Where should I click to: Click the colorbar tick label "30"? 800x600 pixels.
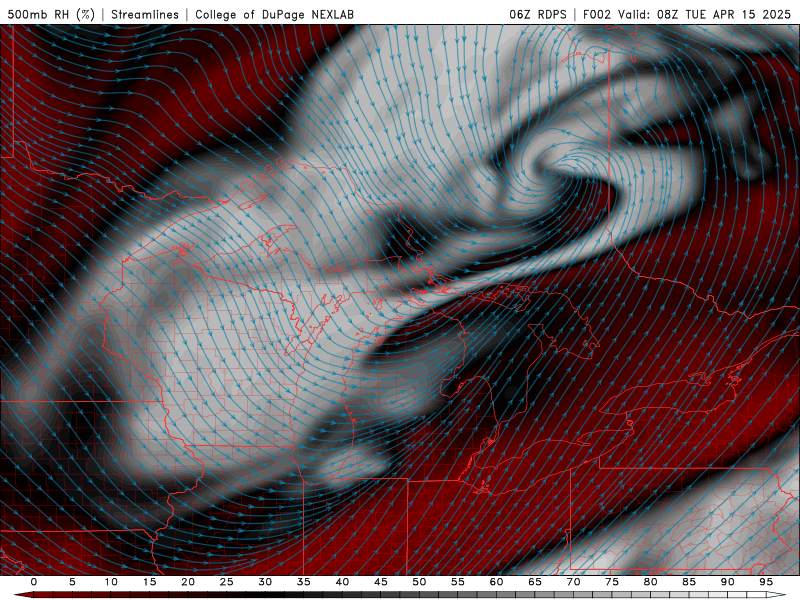(265, 582)
